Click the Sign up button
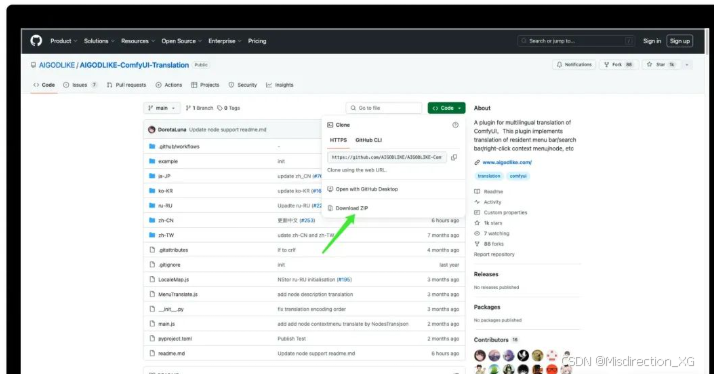 [679, 41]
